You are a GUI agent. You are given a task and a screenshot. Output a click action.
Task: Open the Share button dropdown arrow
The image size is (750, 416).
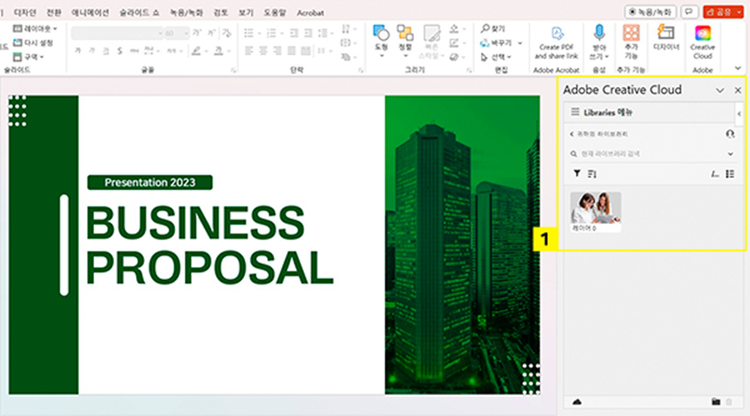click(739, 11)
